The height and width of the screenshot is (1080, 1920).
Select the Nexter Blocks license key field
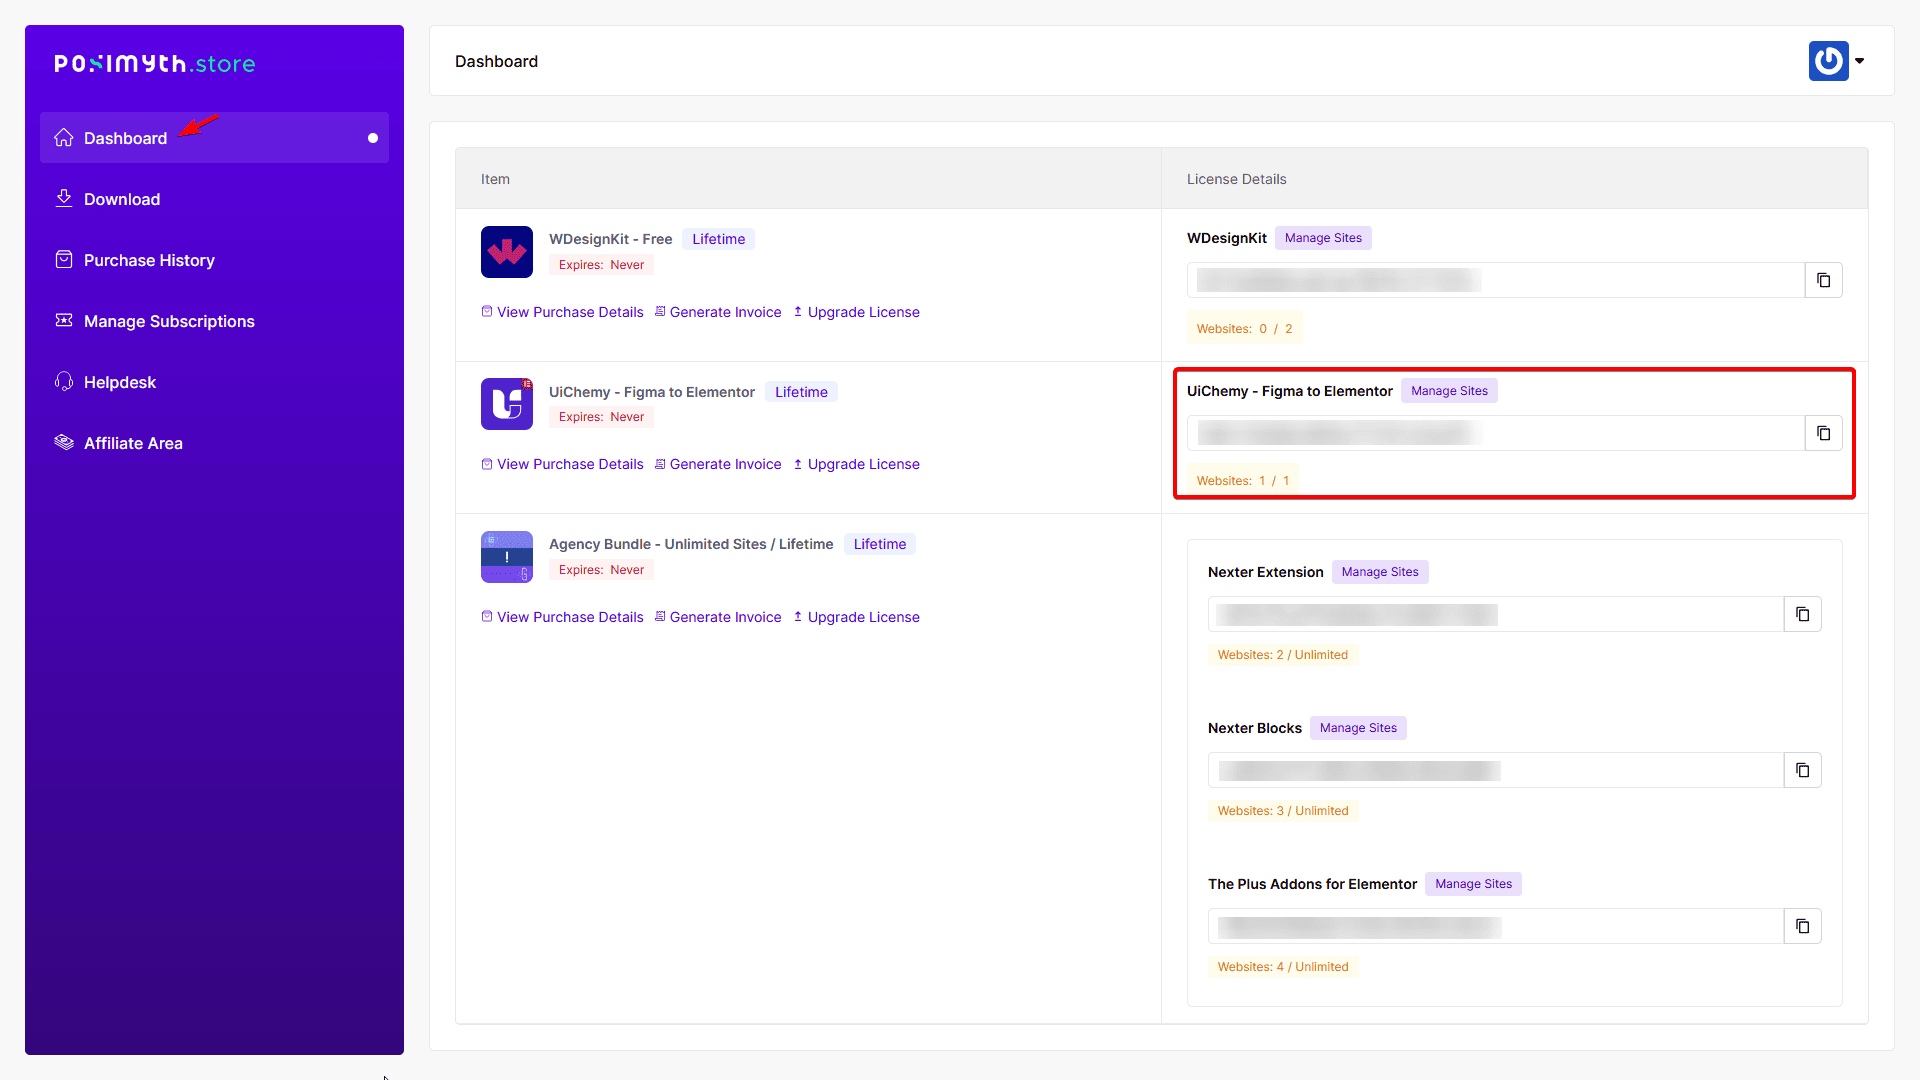coord(1496,770)
